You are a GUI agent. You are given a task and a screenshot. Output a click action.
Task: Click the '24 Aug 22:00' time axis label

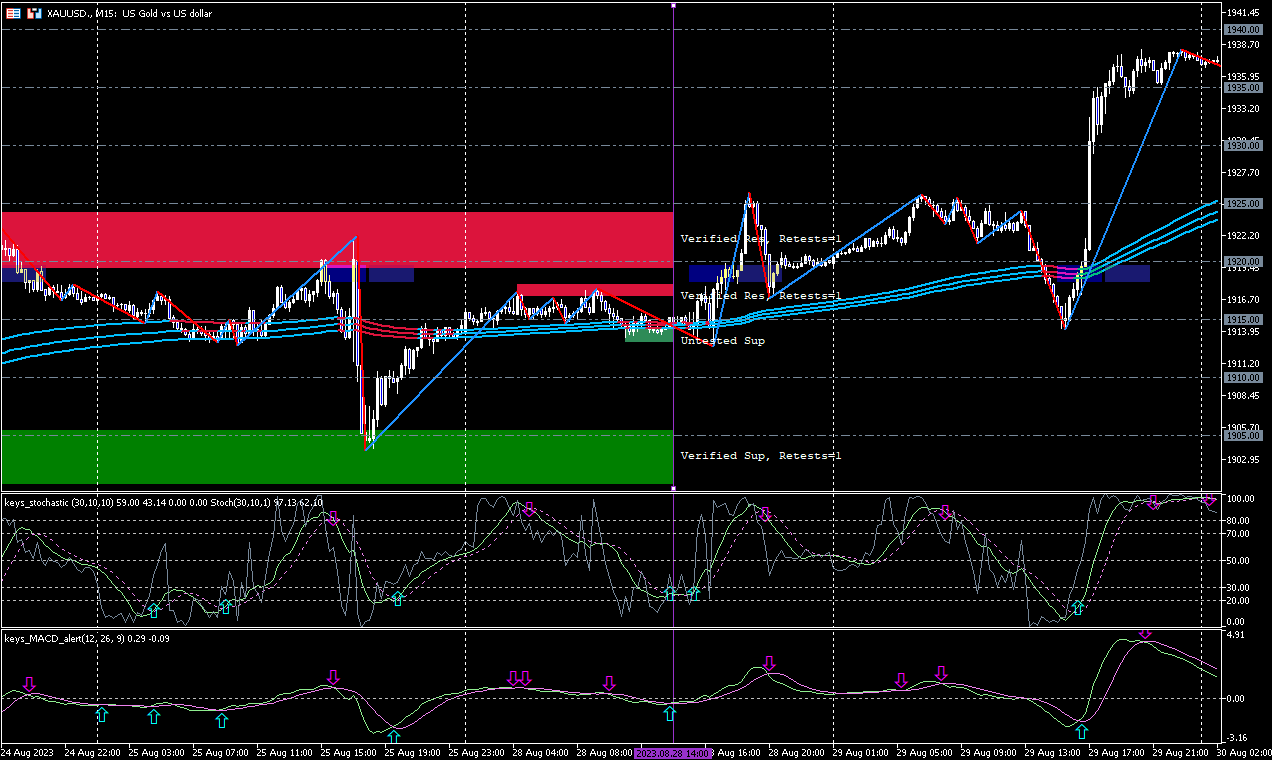tap(93, 751)
